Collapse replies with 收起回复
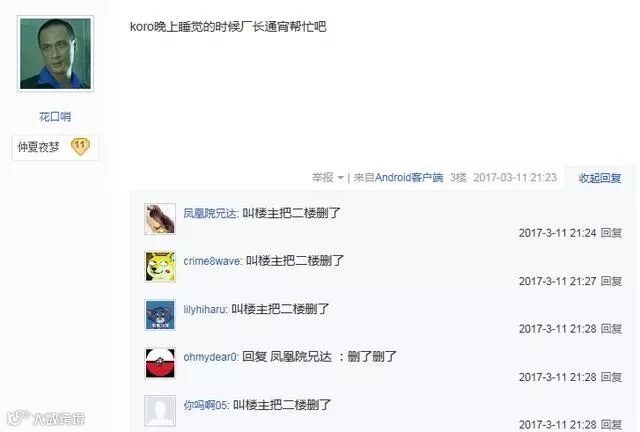640x432 pixels. coord(600,178)
